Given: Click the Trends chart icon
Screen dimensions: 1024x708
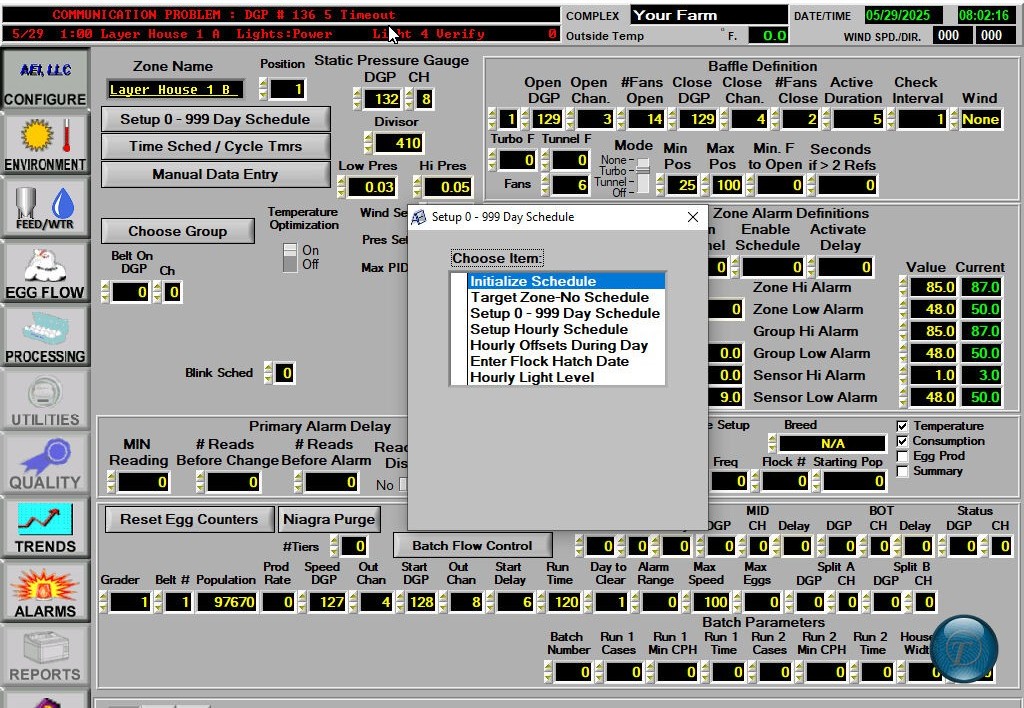Looking at the screenshot, I should (44, 525).
